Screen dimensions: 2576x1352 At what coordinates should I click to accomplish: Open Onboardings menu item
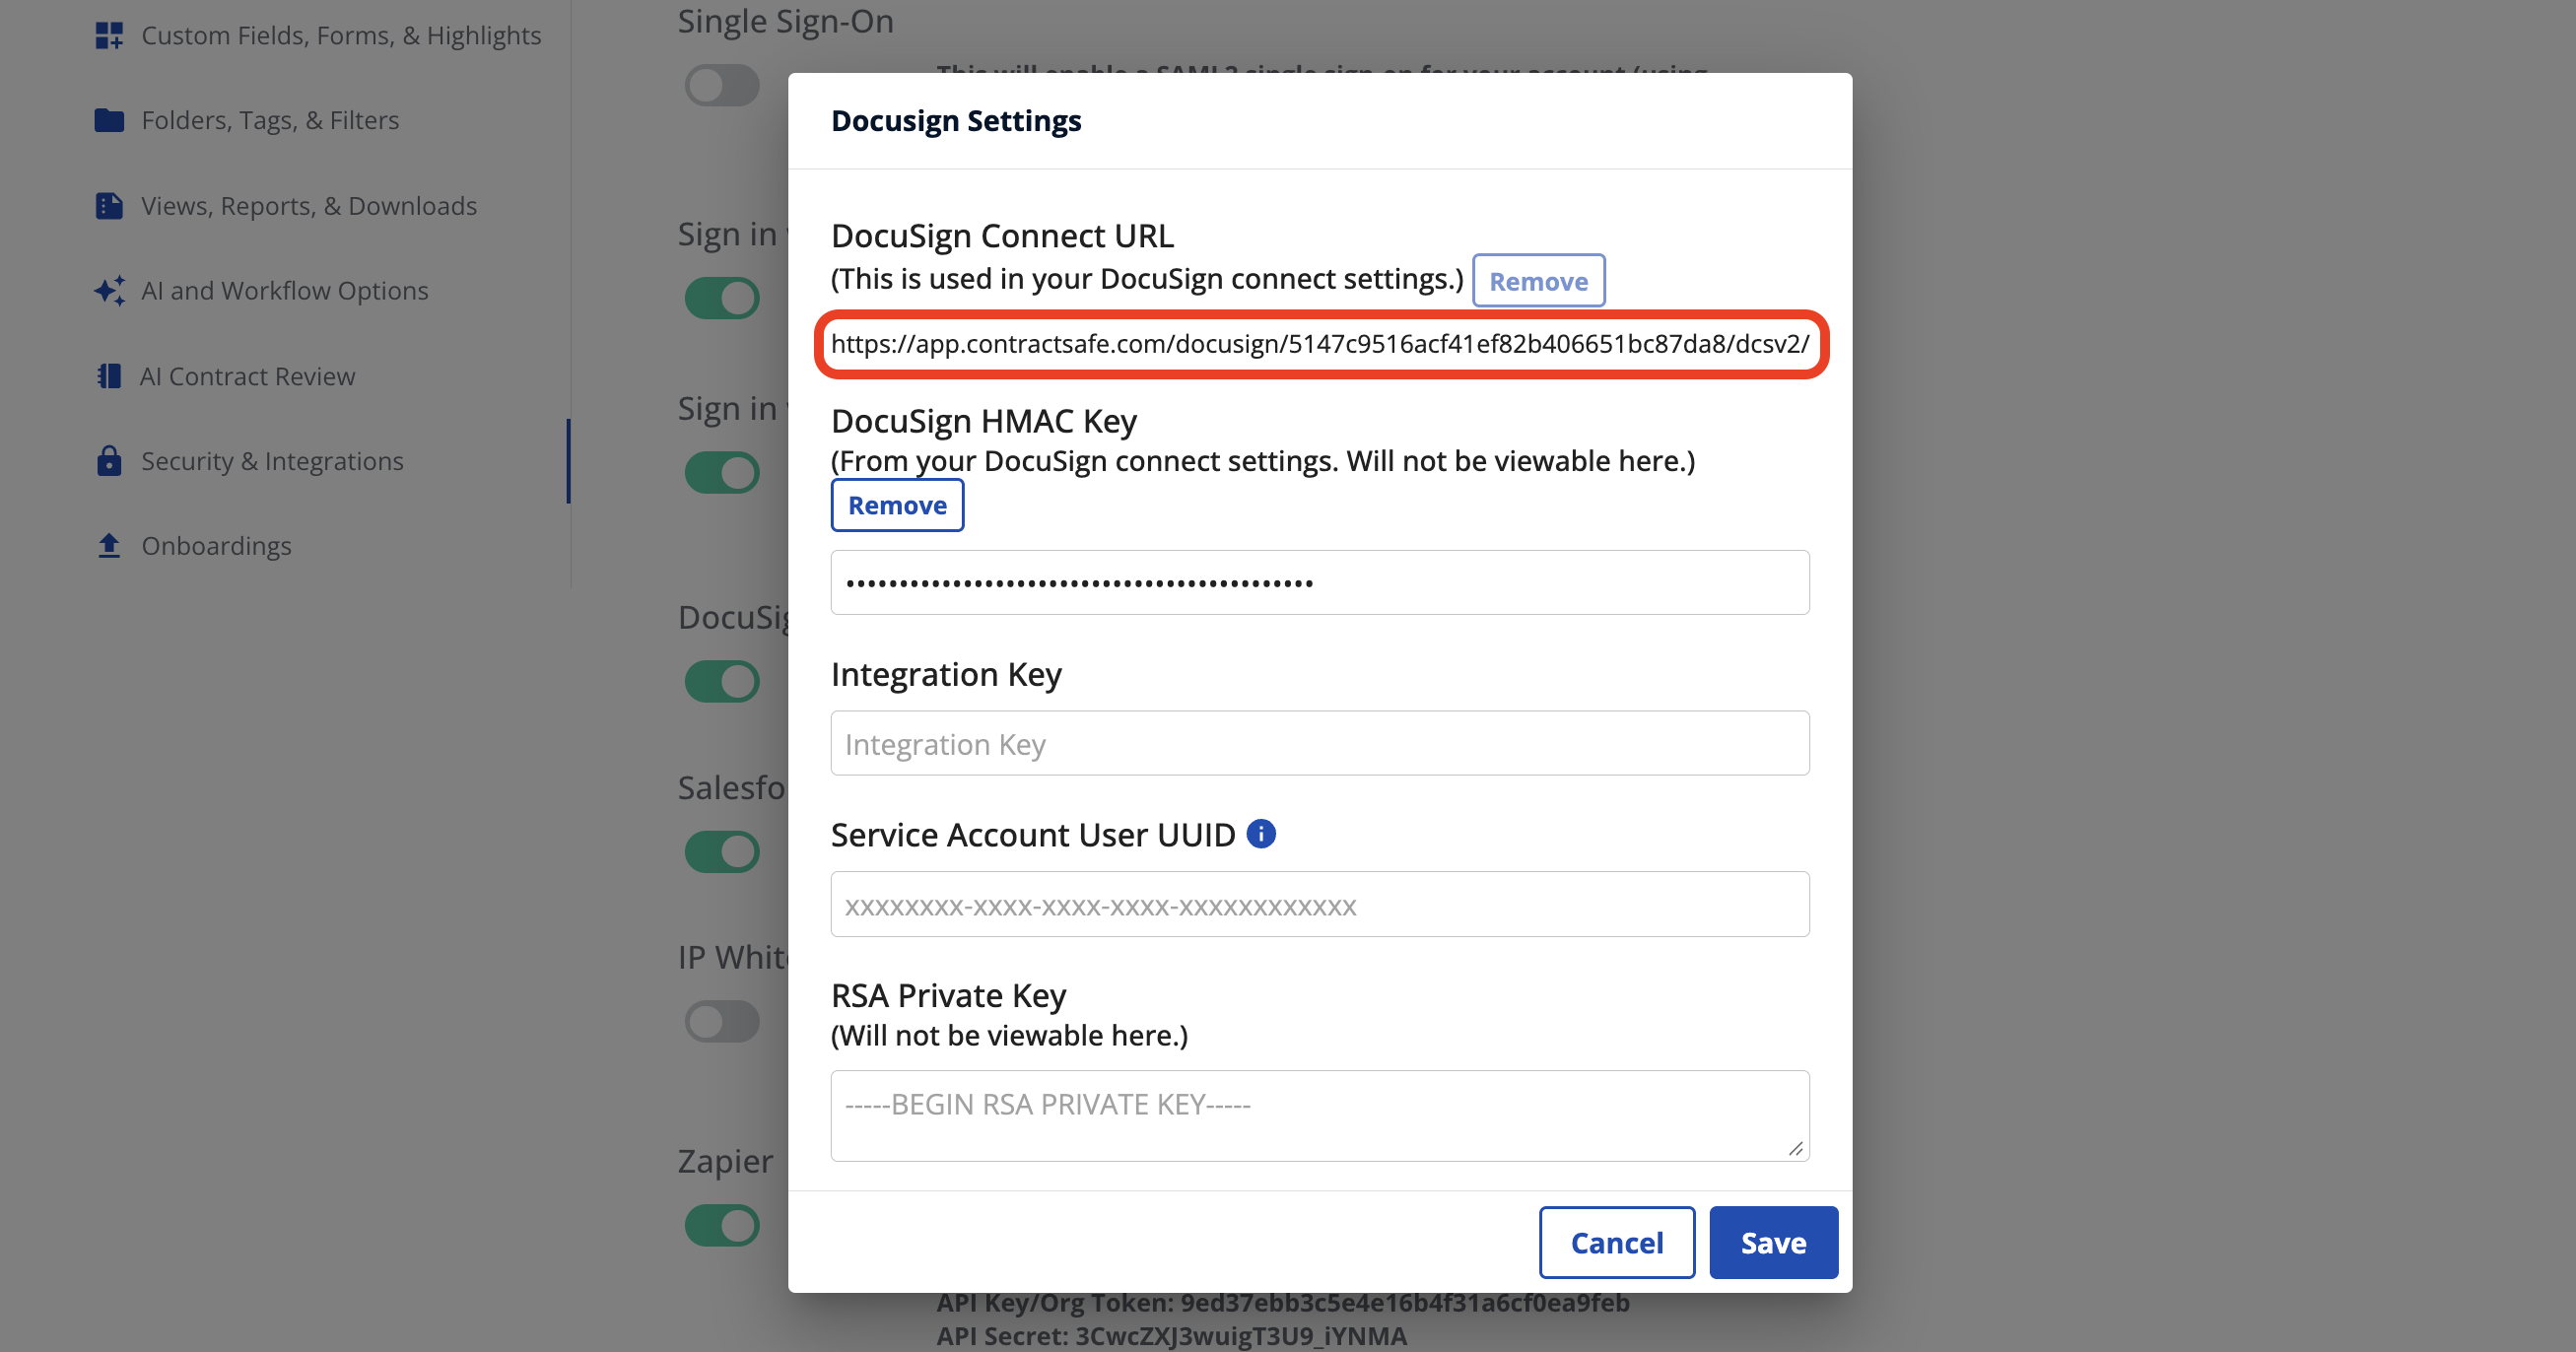pyautogui.click(x=216, y=546)
